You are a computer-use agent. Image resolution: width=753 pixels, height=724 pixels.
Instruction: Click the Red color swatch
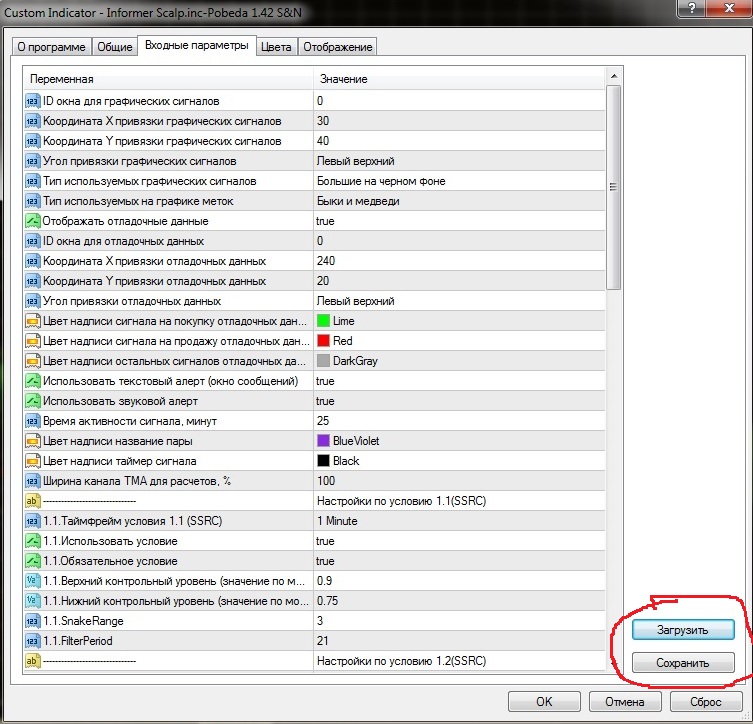point(323,341)
